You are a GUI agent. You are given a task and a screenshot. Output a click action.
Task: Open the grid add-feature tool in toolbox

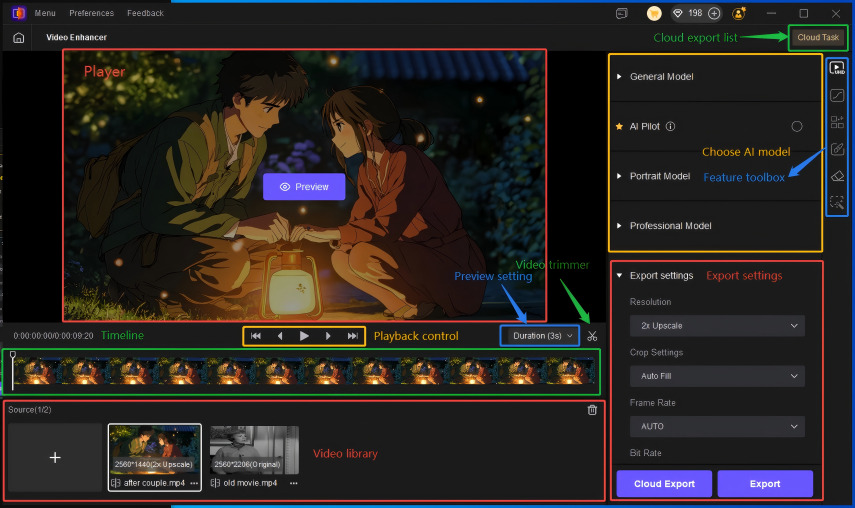click(x=837, y=122)
